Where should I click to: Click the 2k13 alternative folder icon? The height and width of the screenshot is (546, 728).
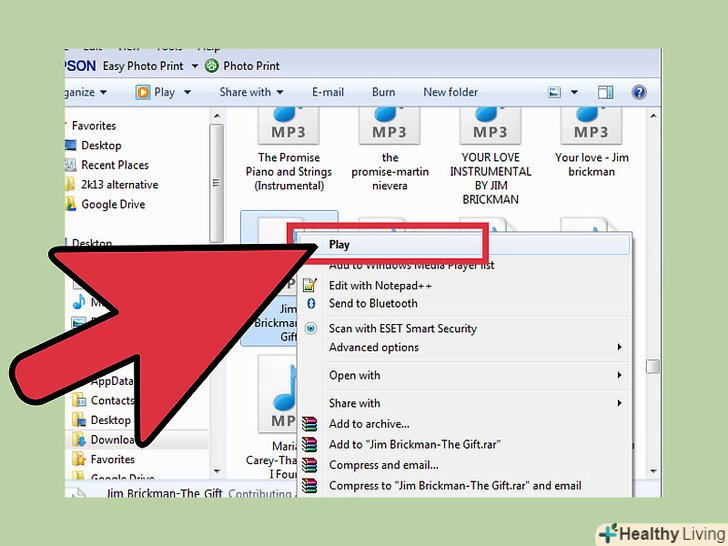point(70,184)
